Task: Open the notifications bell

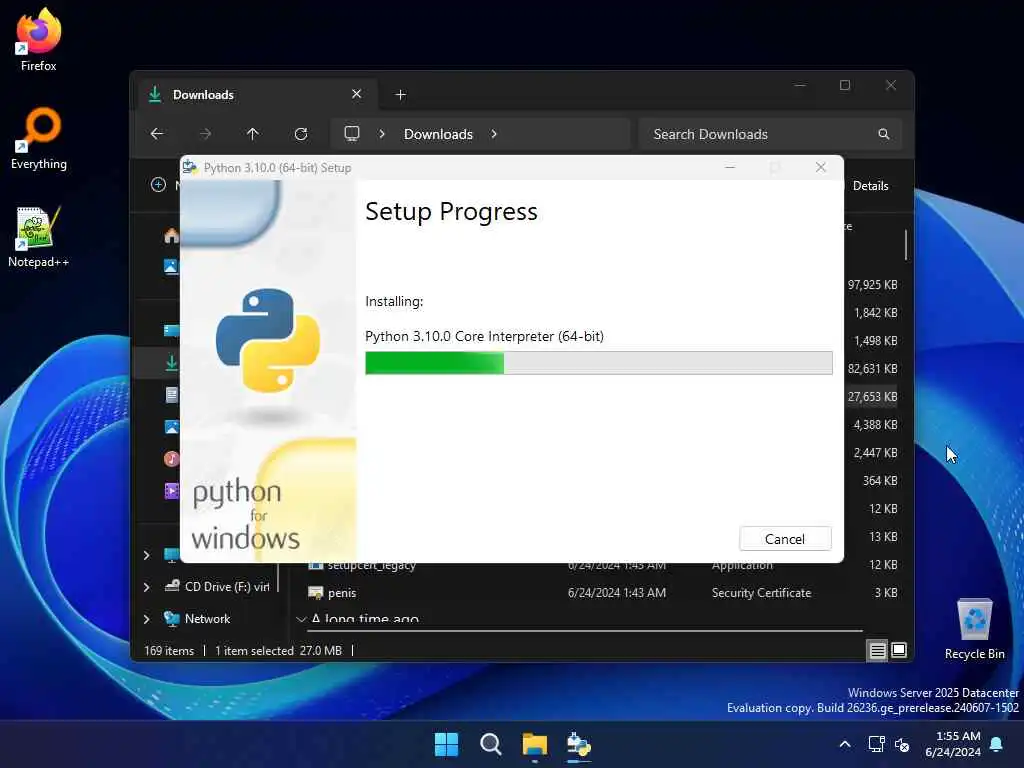Action: point(997,744)
